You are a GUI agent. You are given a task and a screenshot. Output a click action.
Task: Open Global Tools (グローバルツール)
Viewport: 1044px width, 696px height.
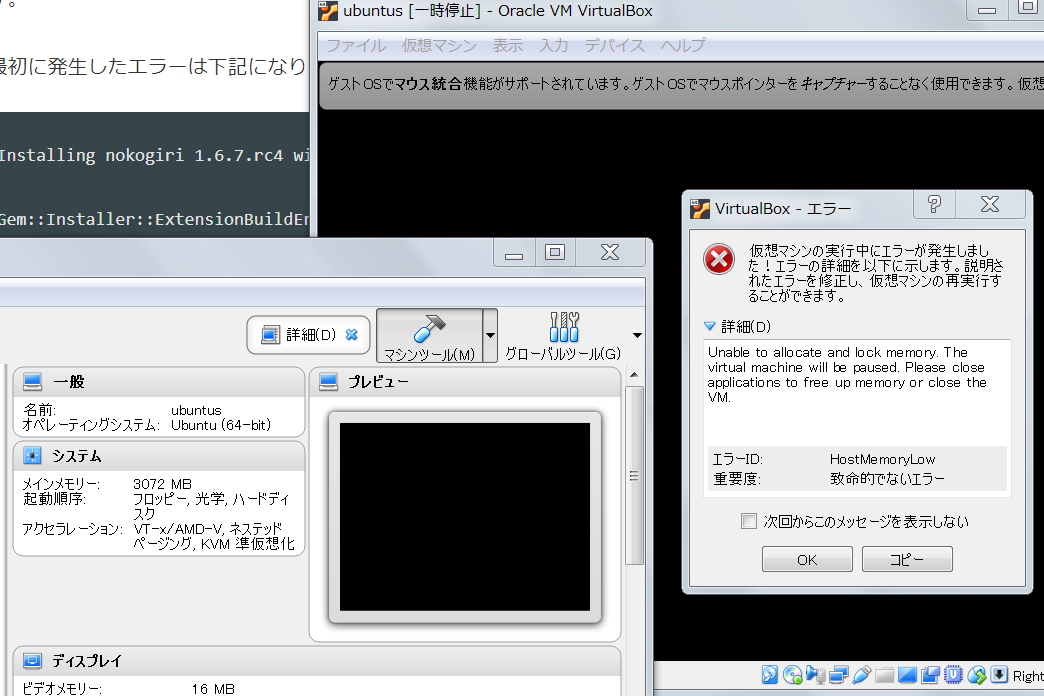563,336
